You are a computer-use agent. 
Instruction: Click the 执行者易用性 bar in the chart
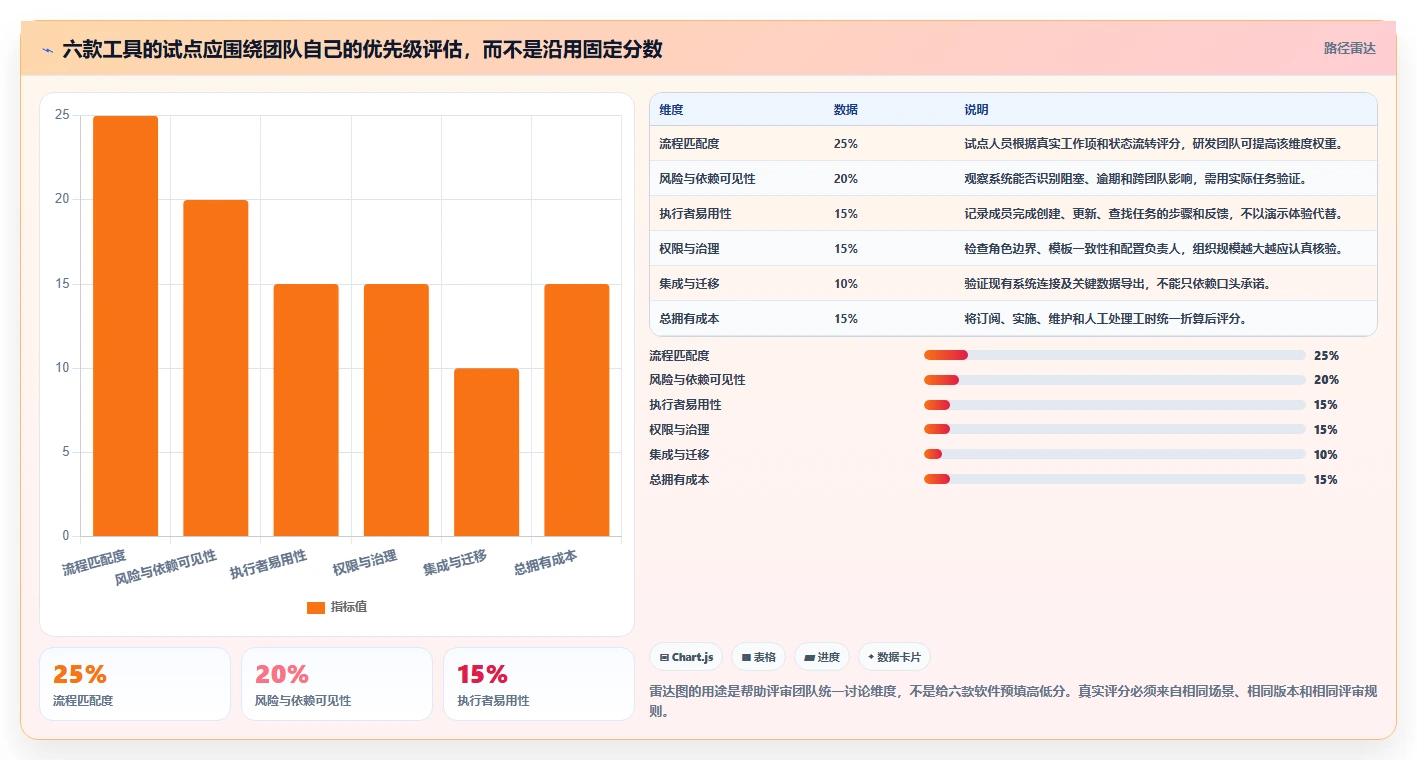[306, 410]
